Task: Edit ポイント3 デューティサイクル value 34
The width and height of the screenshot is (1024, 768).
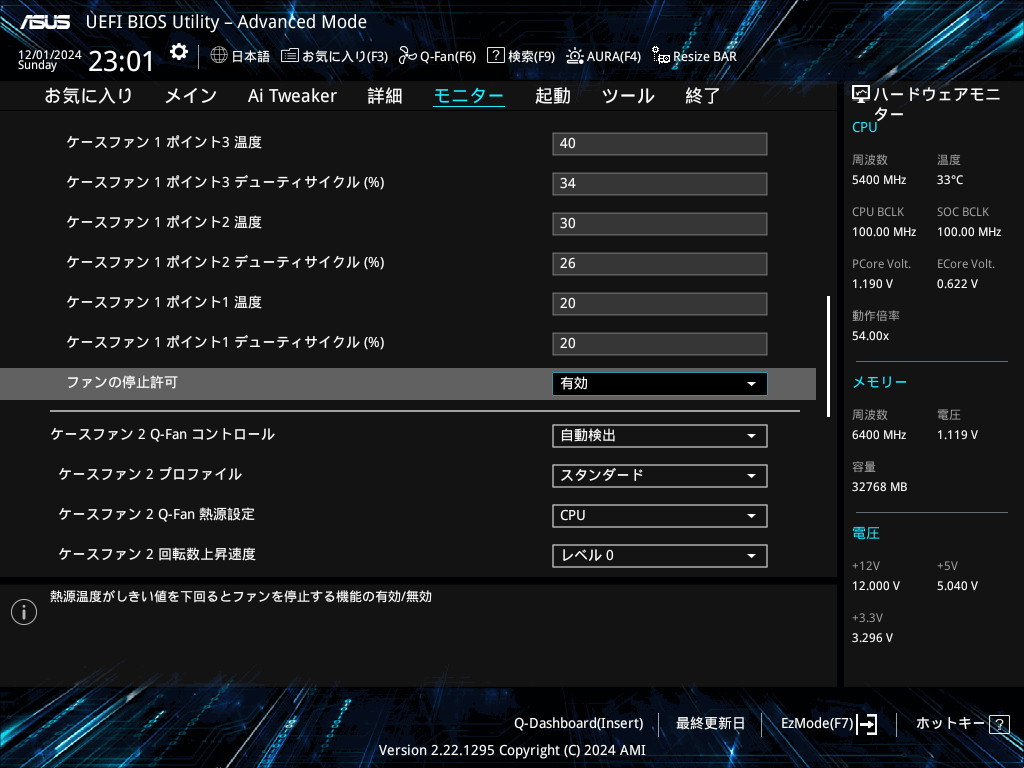Action: (660, 184)
